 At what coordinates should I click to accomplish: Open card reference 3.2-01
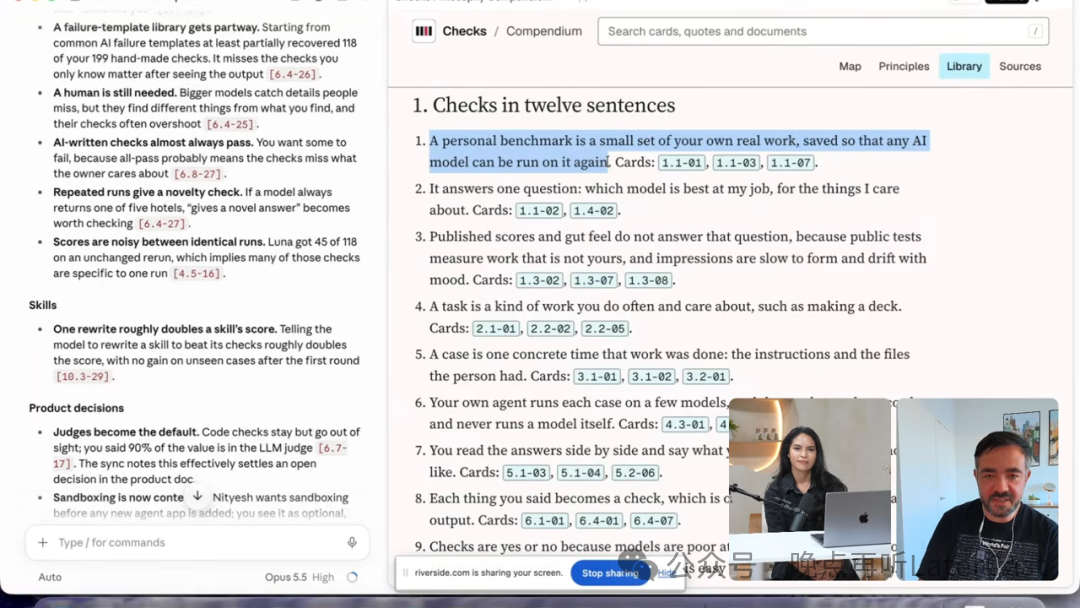705,377
